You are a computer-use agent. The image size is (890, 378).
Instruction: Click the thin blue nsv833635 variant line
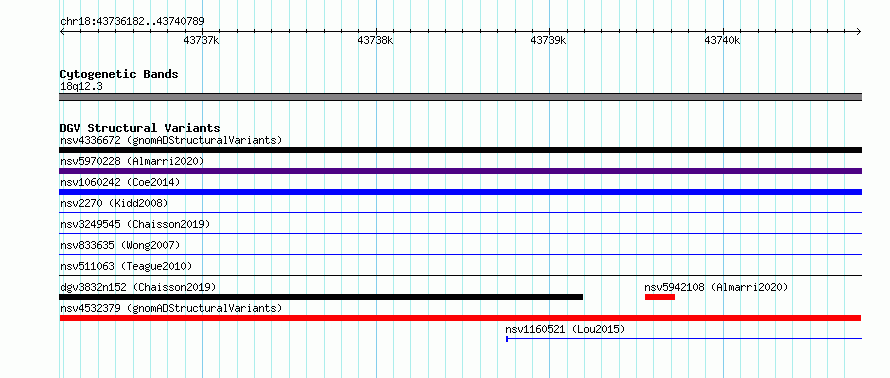(x=460, y=254)
